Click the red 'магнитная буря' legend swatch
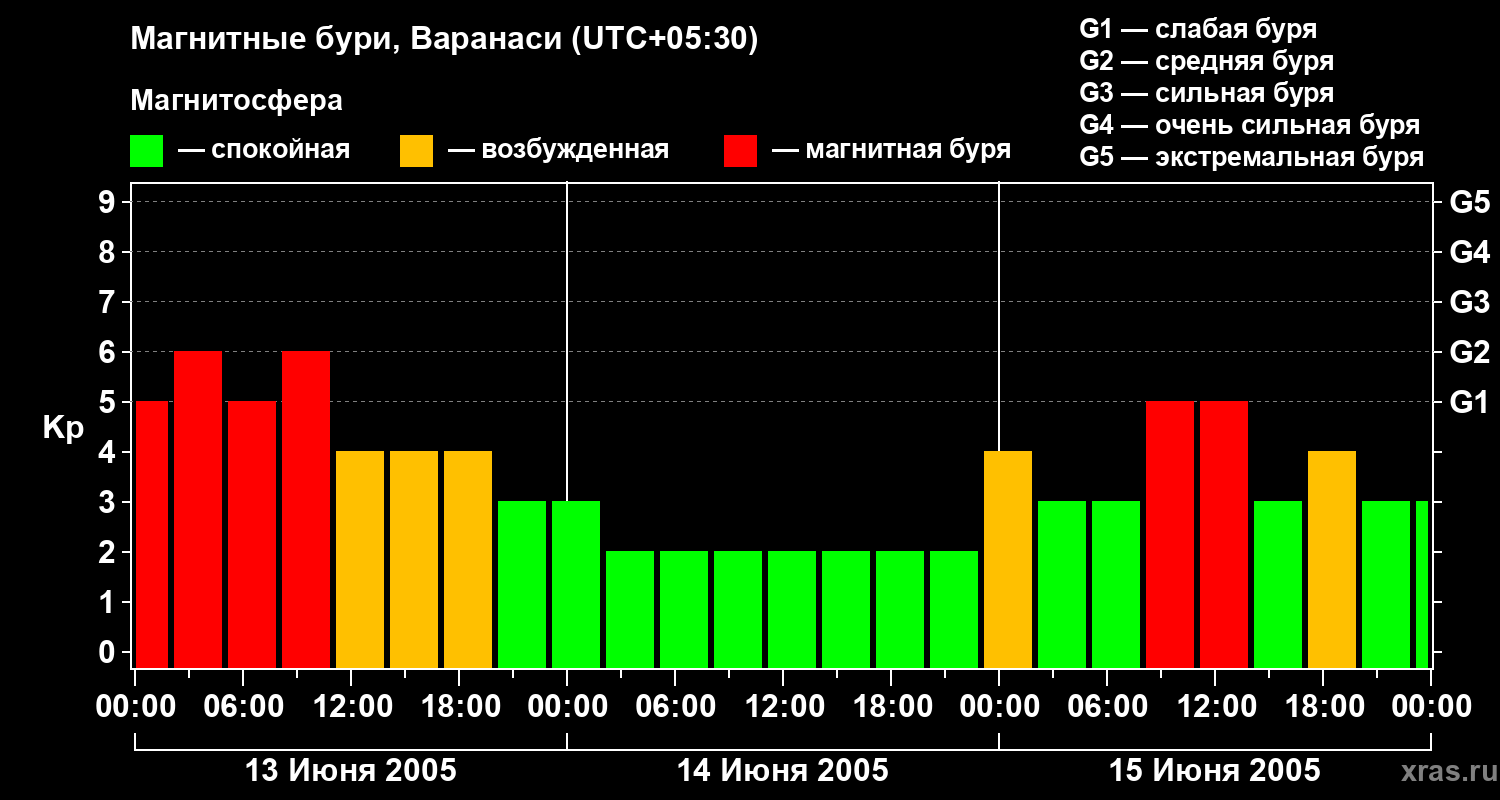Screen dimensions: 1500x800 coord(740,151)
